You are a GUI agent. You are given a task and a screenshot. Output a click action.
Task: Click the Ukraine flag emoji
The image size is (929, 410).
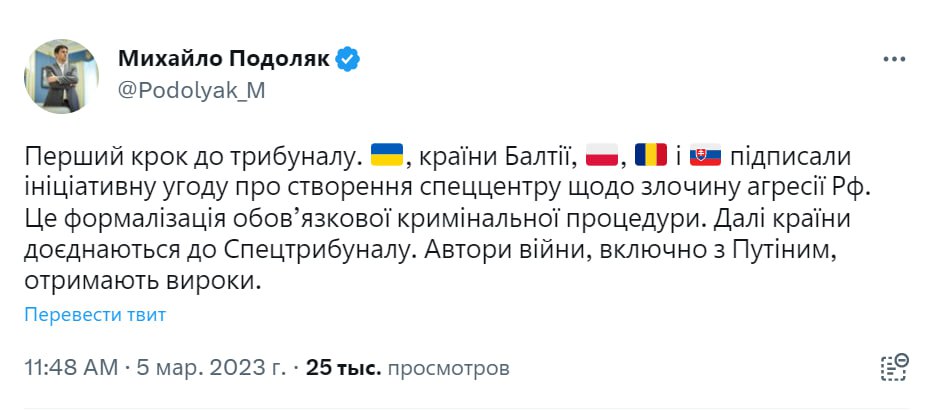[386, 156]
